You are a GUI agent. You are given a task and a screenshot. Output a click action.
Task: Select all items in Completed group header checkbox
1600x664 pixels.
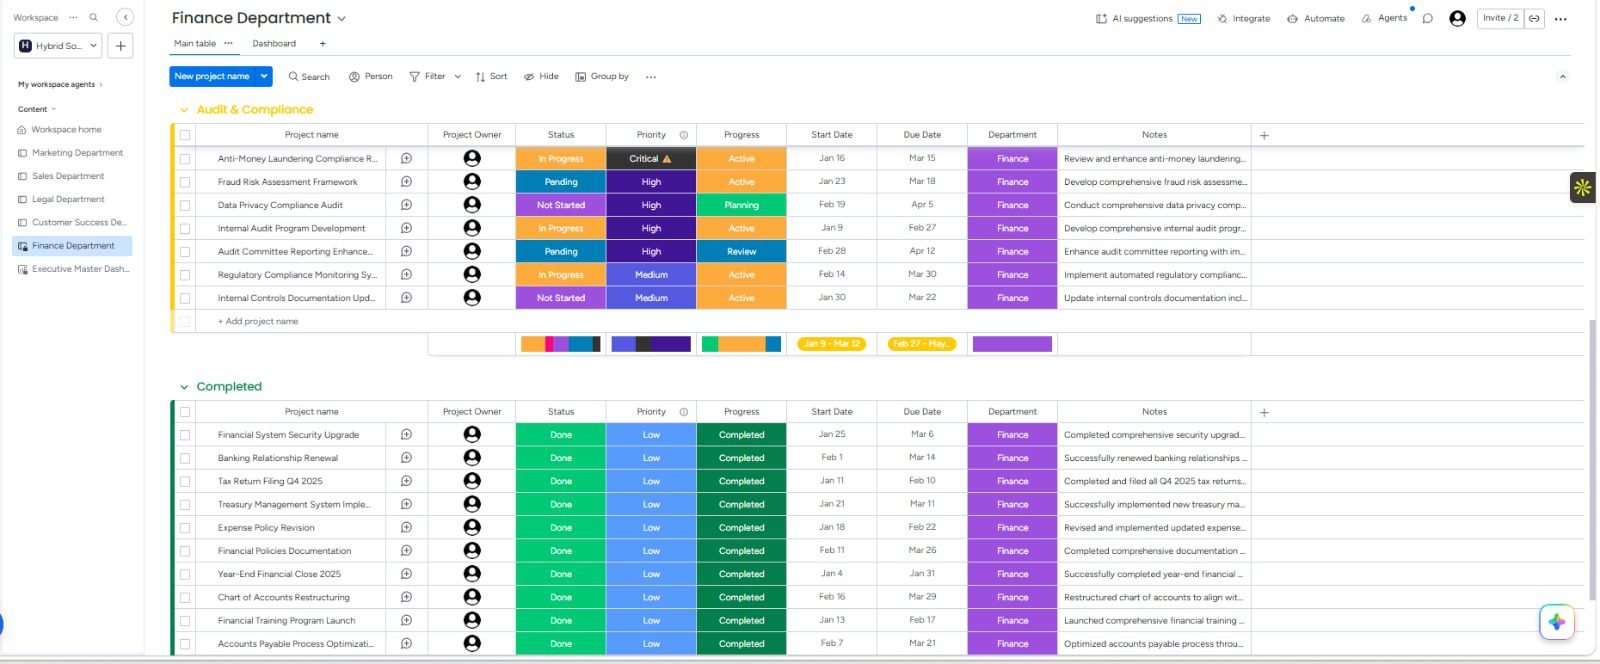[185, 412]
